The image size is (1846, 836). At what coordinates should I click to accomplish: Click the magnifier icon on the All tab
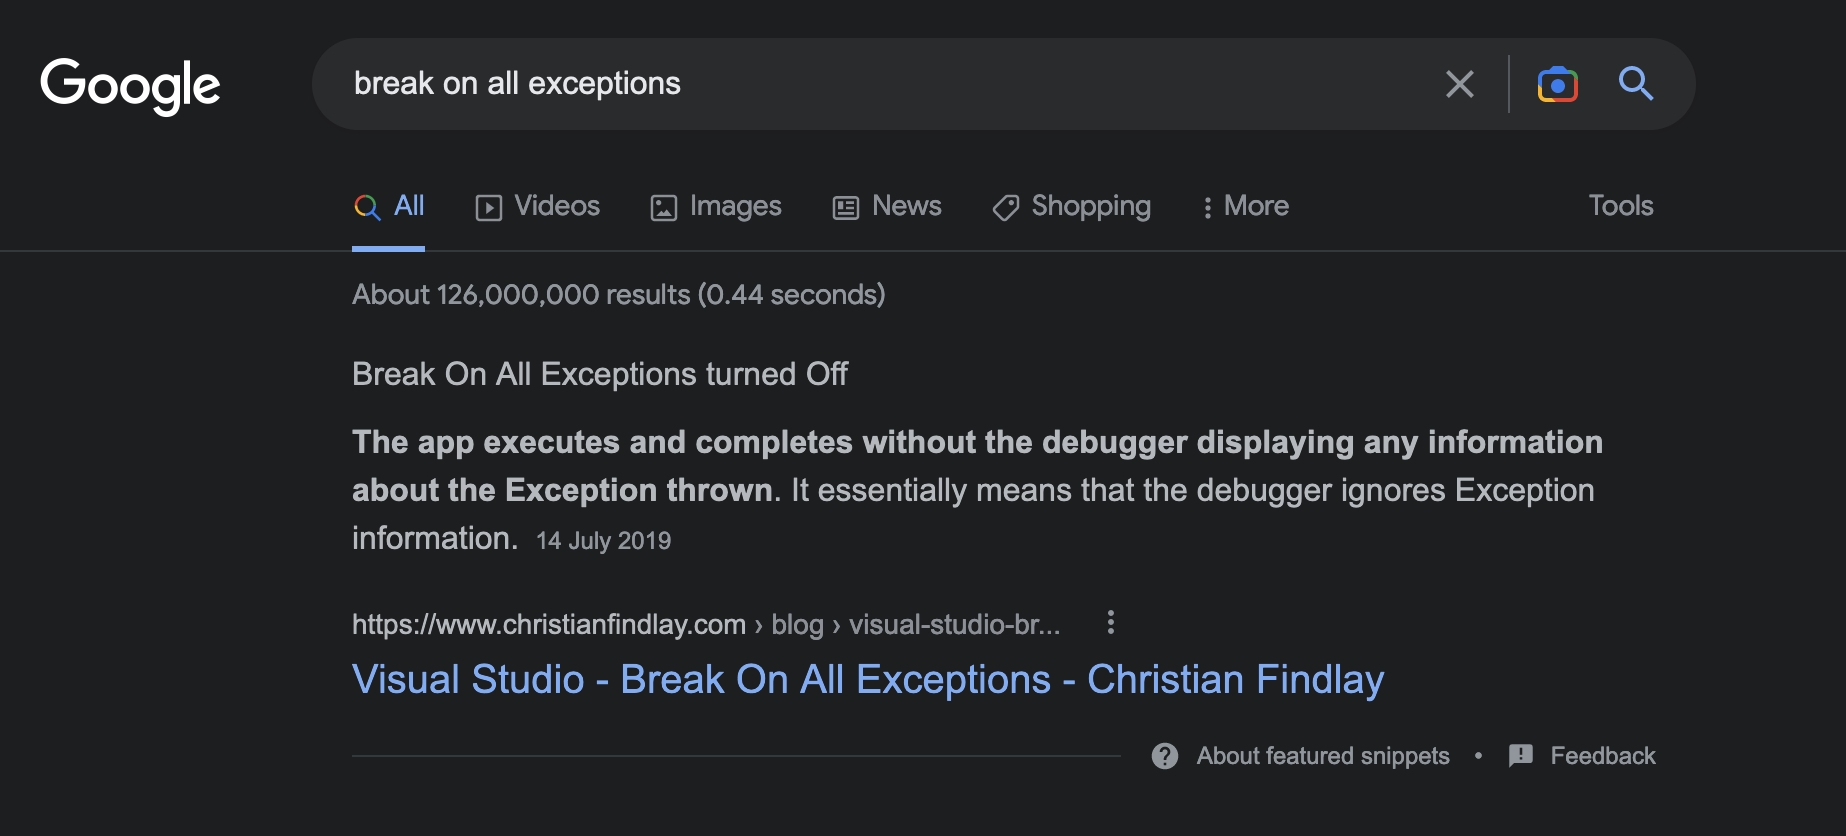coord(366,207)
